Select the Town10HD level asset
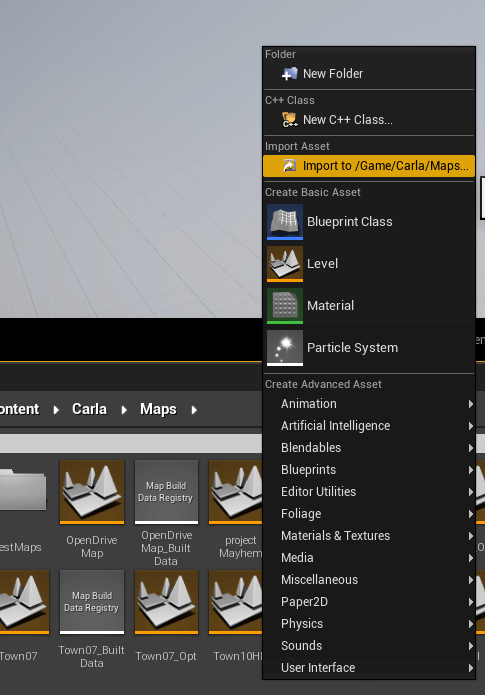This screenshot has height=695, width=485. [236, 602]
